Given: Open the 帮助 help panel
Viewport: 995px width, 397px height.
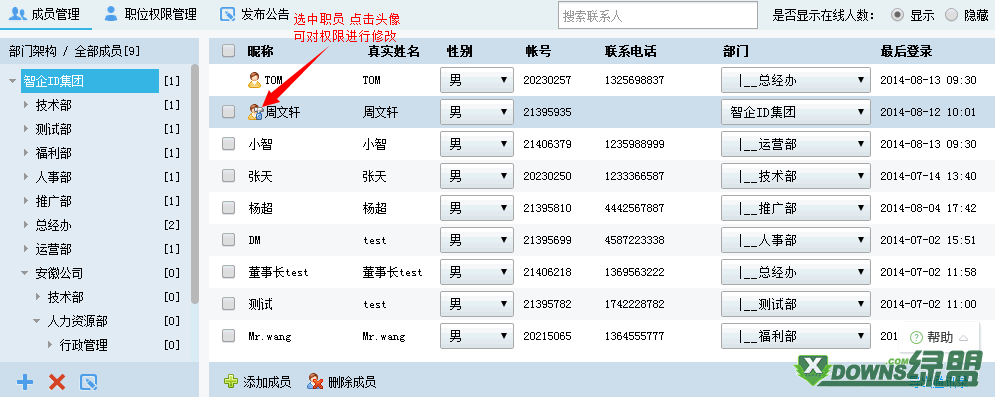Looking at the screenshot, I should pyautogui.click(x=939, y=337).
